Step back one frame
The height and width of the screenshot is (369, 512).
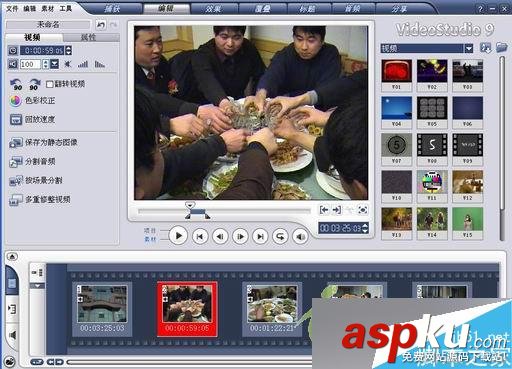click(x=220, y=237)
